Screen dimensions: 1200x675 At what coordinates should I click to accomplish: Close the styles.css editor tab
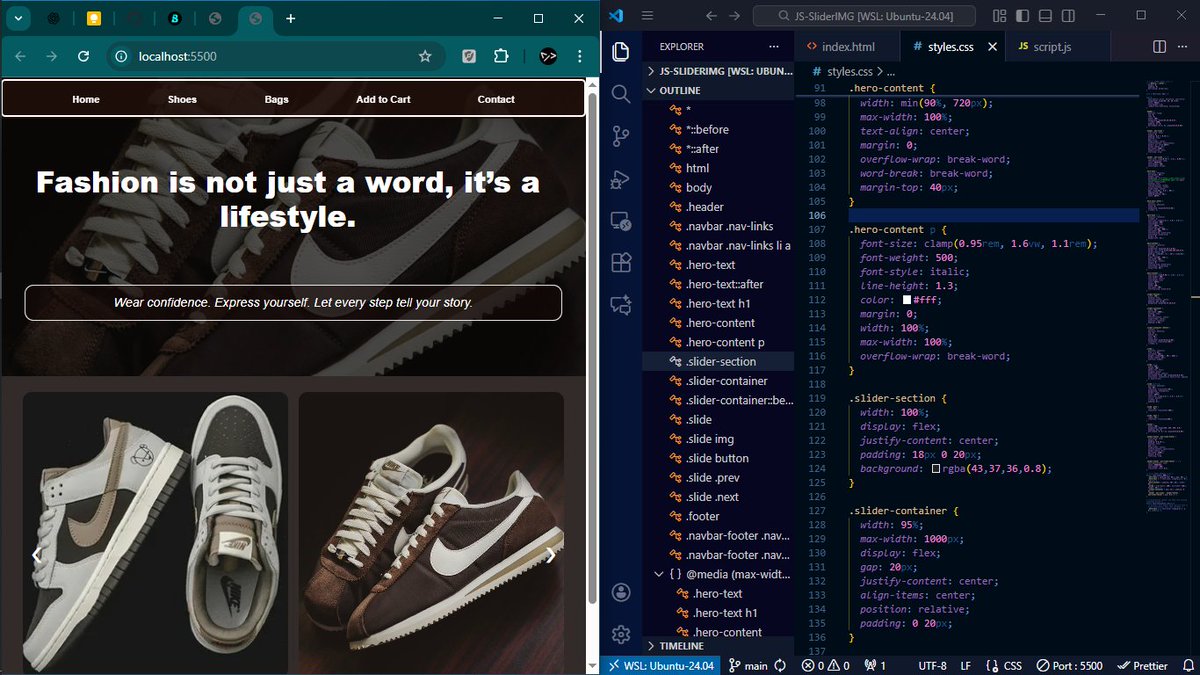point(993,47)
